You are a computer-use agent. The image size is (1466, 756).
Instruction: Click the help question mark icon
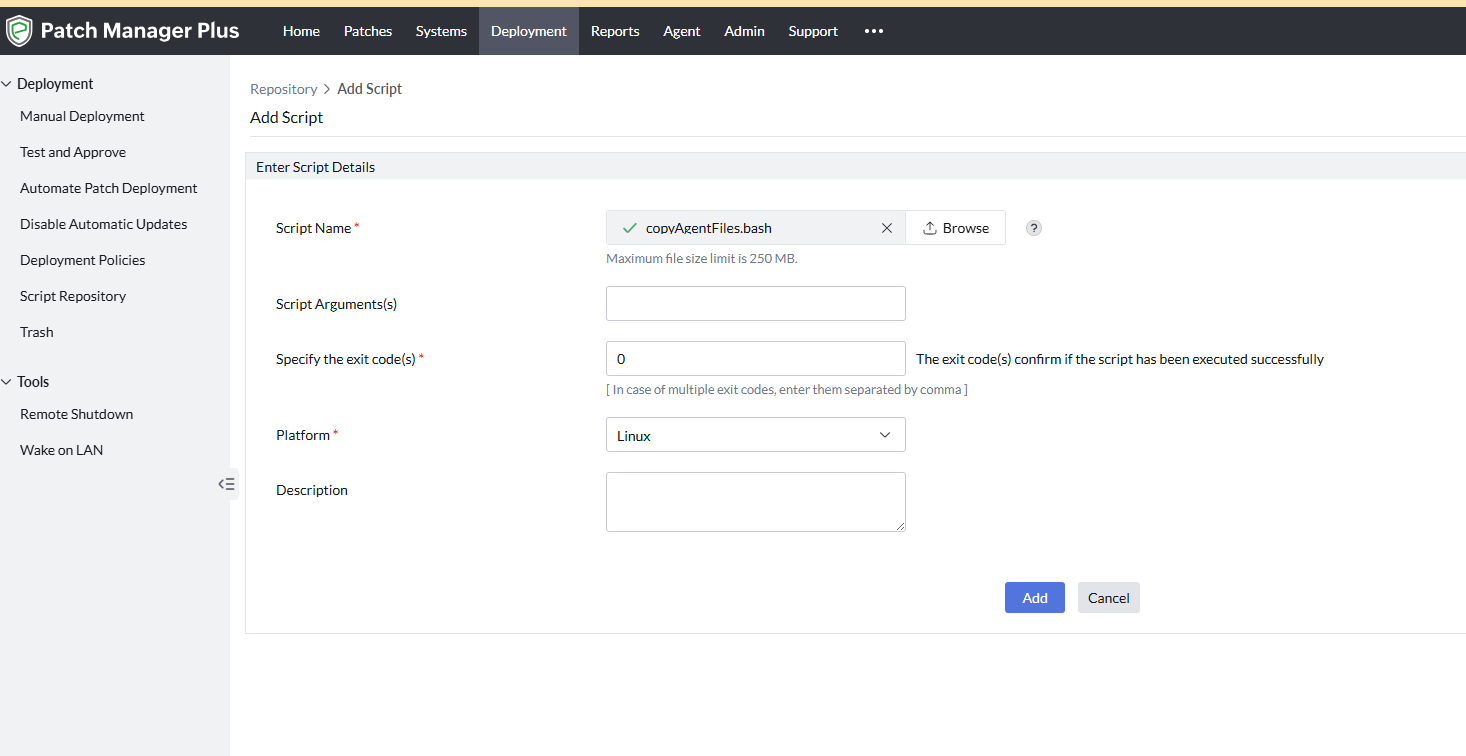pos(1034,228)
